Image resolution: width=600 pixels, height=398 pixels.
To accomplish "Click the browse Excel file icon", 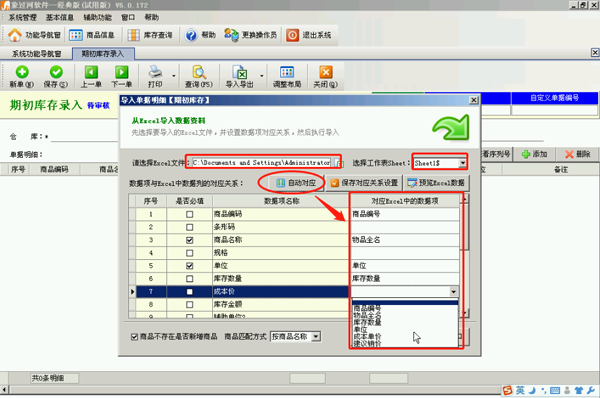I will coord(339,163).
